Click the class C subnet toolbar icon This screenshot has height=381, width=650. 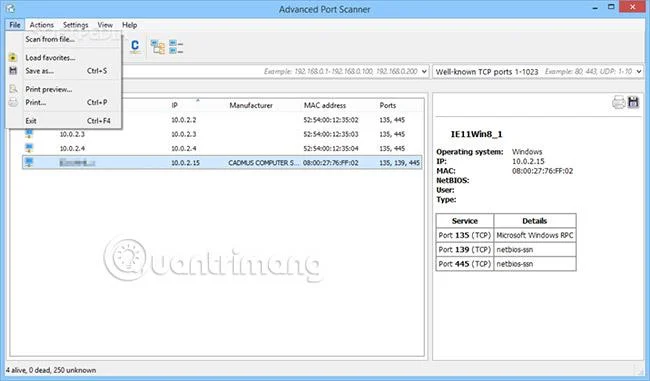135,46
